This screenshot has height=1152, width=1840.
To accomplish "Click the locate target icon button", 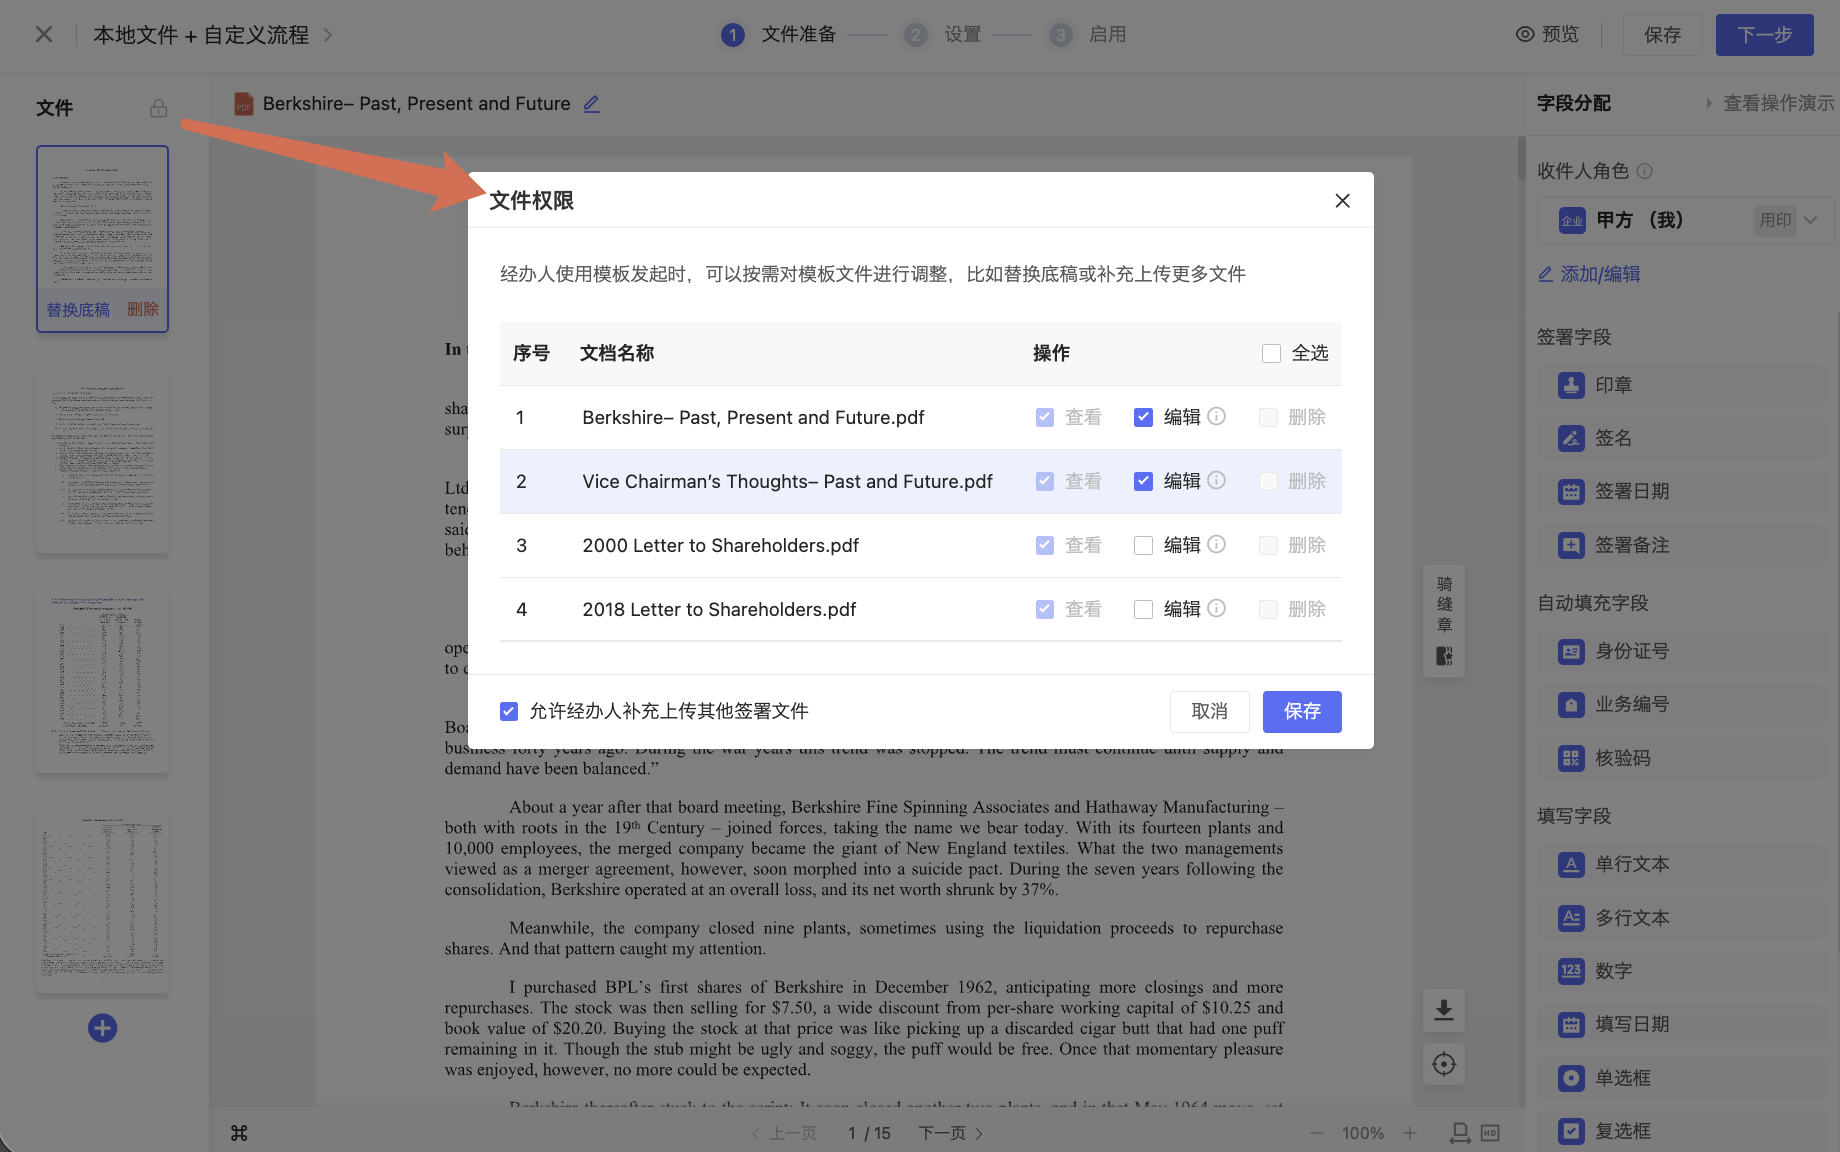I will 1444,1064.
